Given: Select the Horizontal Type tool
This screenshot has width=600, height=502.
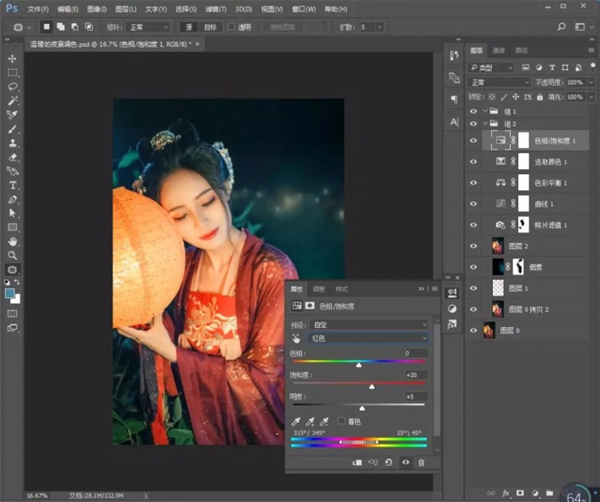Looking at the screenshot, I should [x=13, y=185].
